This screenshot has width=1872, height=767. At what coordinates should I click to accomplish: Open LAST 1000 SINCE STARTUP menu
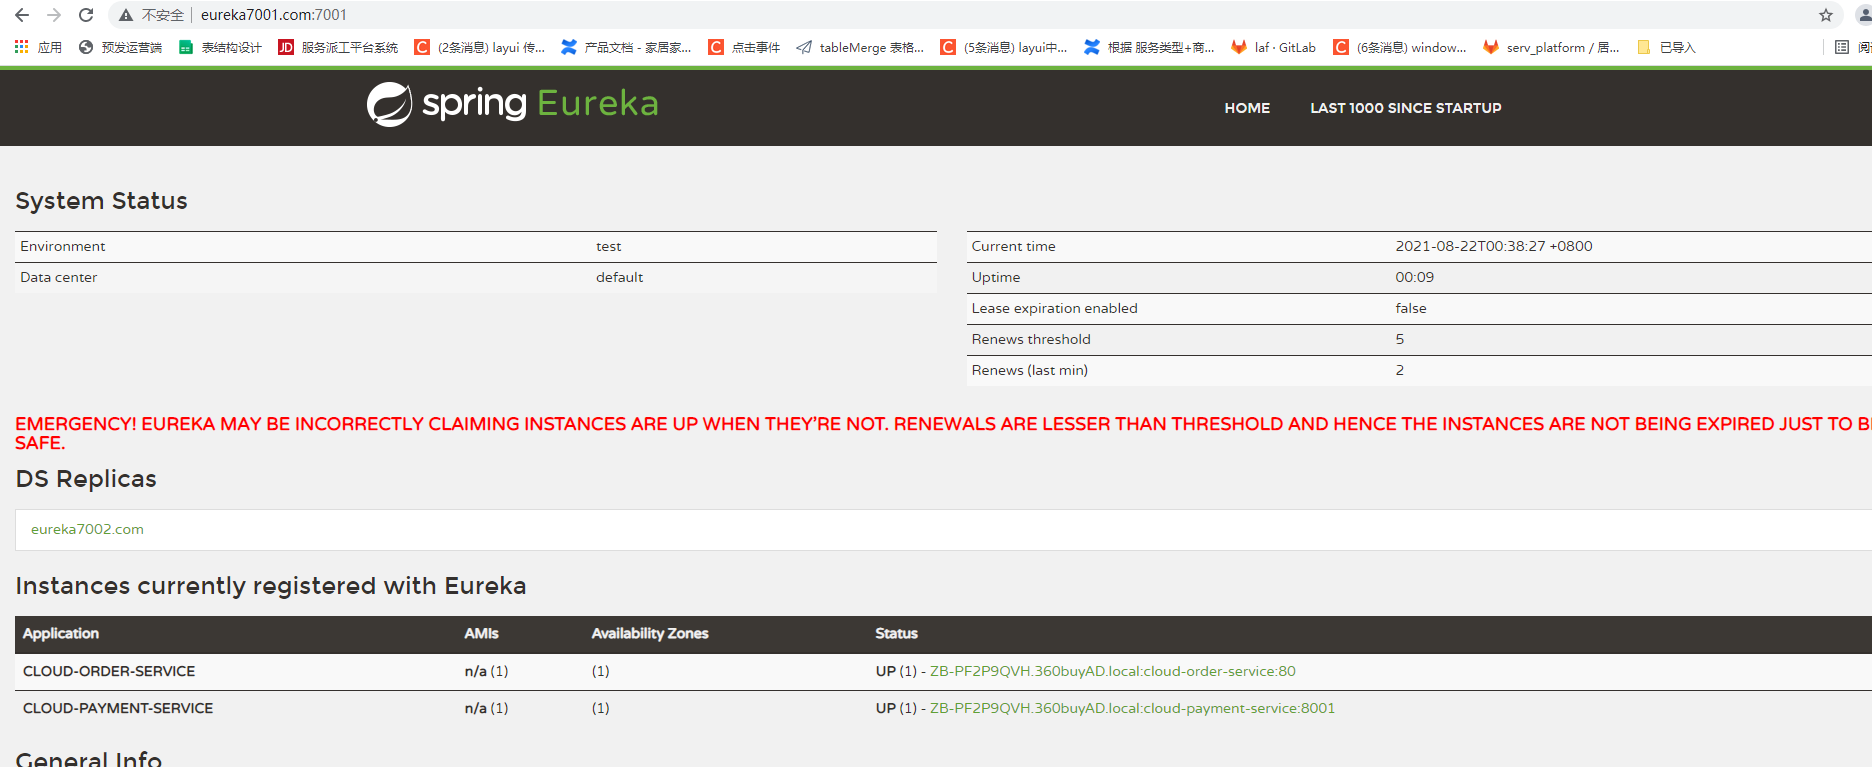pos(1406,108)
